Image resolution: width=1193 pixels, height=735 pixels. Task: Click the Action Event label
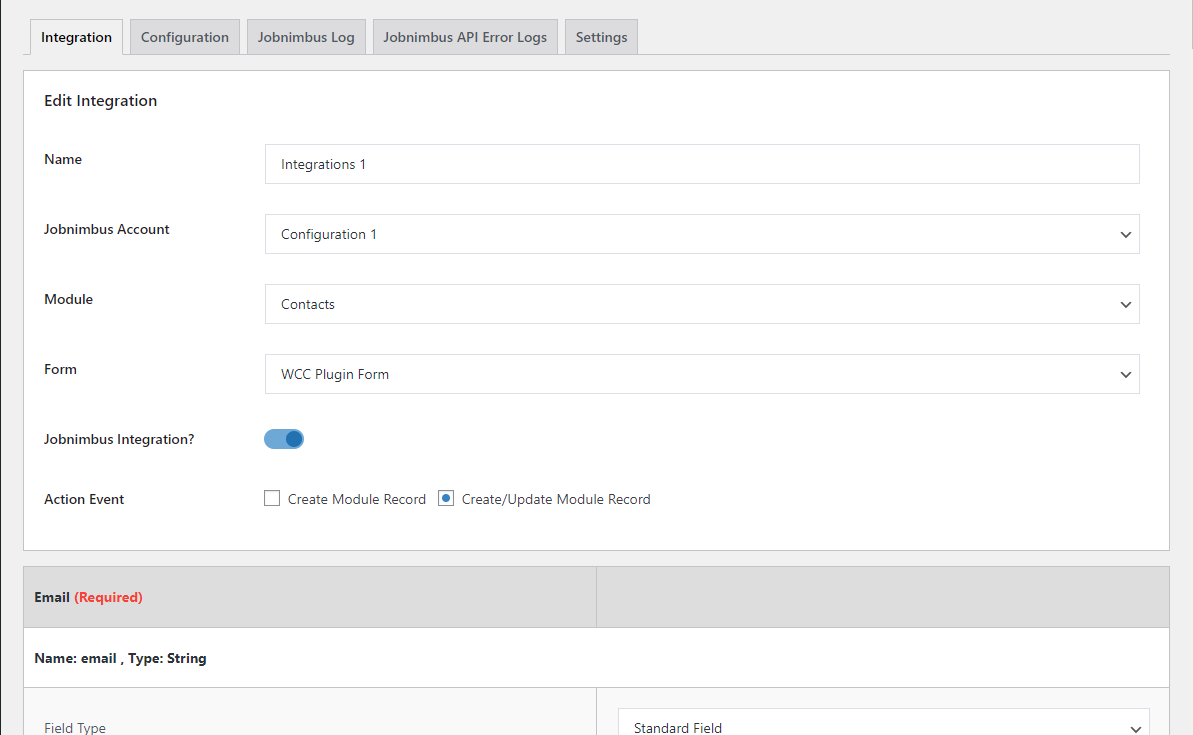pyautogui.click(x=84, y=499)
